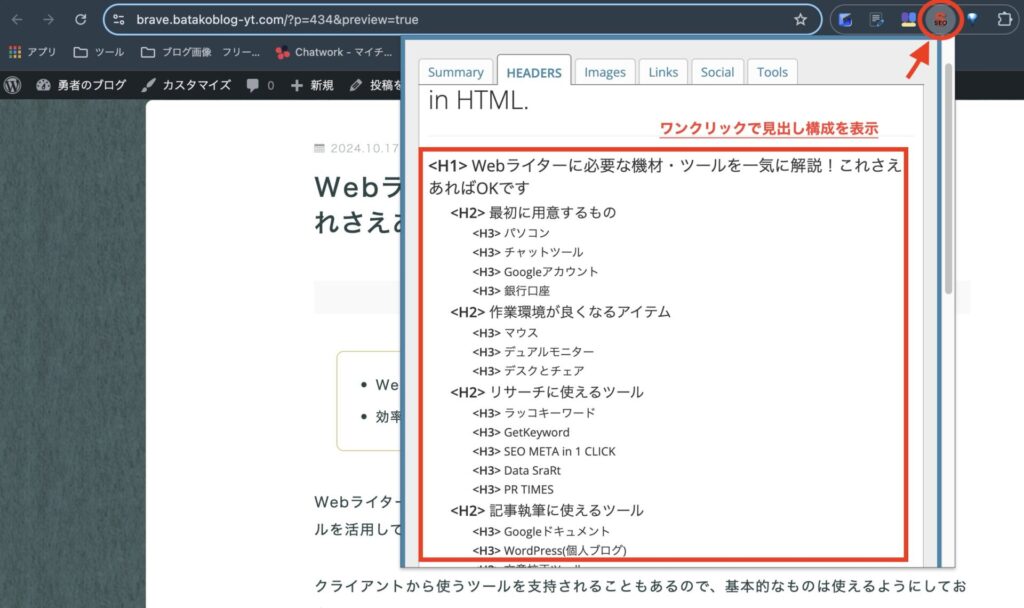Click the red SEO extension icon
This screenshot has height=608, width=1024.
[940, 20]
